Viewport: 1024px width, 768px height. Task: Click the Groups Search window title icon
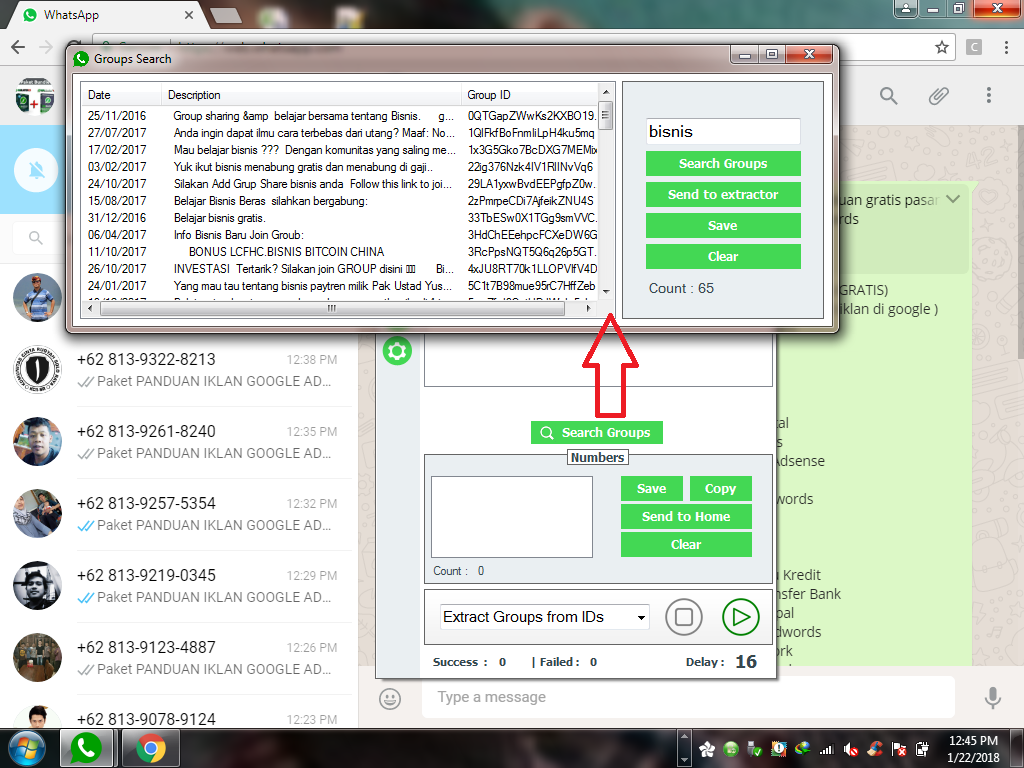click(x=81, y=59)
